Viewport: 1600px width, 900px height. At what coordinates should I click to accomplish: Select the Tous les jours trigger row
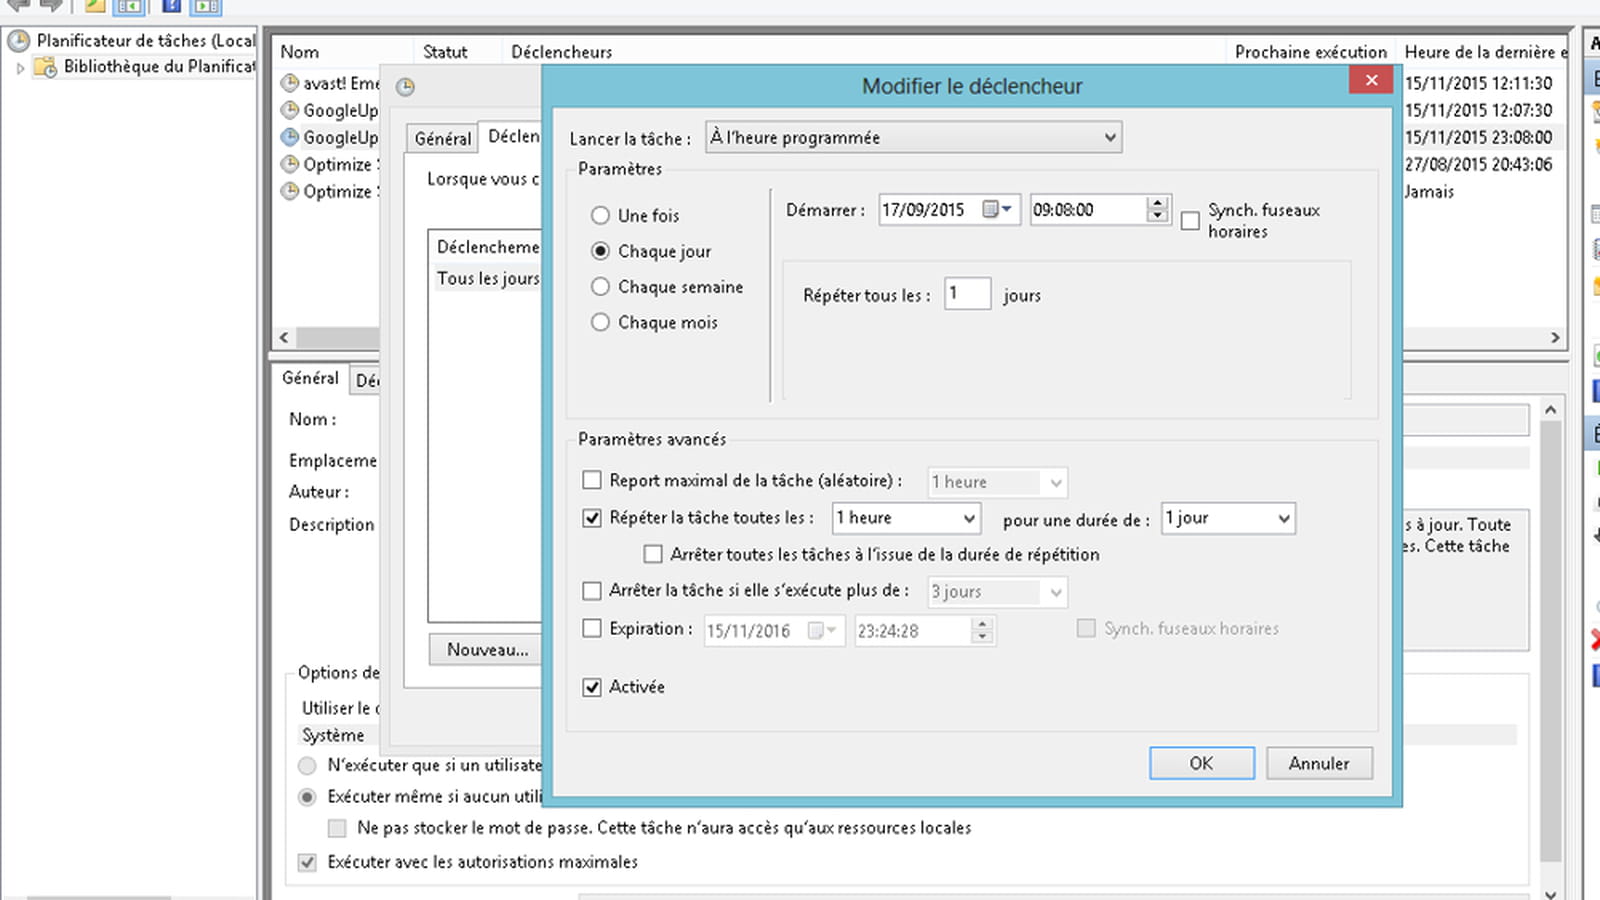(486, 279)
